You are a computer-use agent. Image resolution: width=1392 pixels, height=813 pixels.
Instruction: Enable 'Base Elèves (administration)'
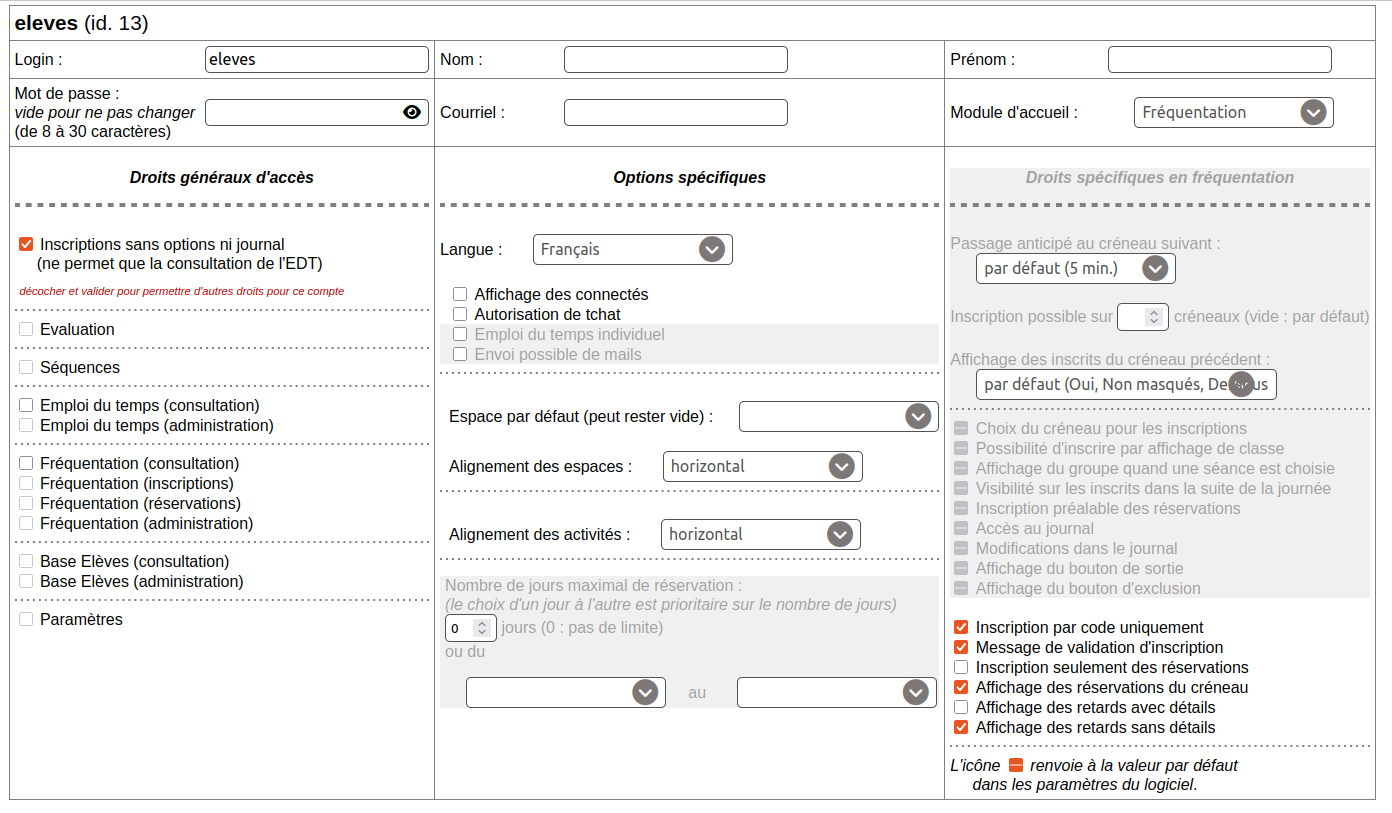[26, 581]
